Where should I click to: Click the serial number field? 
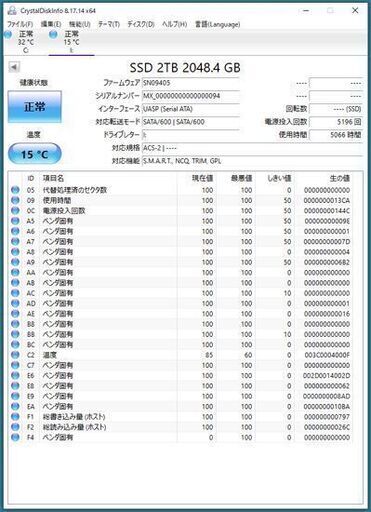click(x=191, y=96)
